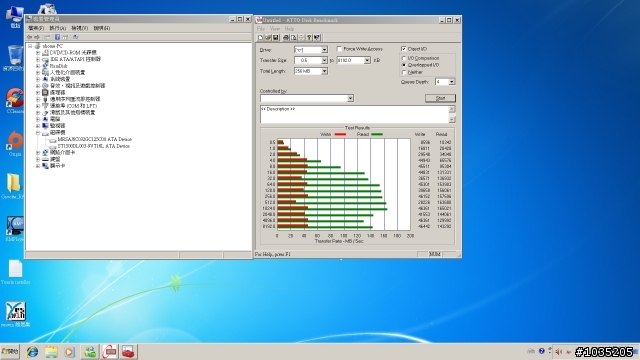Expand the DVD/CD-ROM 光碟機 node
Image resolution: width=640 pixels, height=360 pixels.
[x=38, y=53]
